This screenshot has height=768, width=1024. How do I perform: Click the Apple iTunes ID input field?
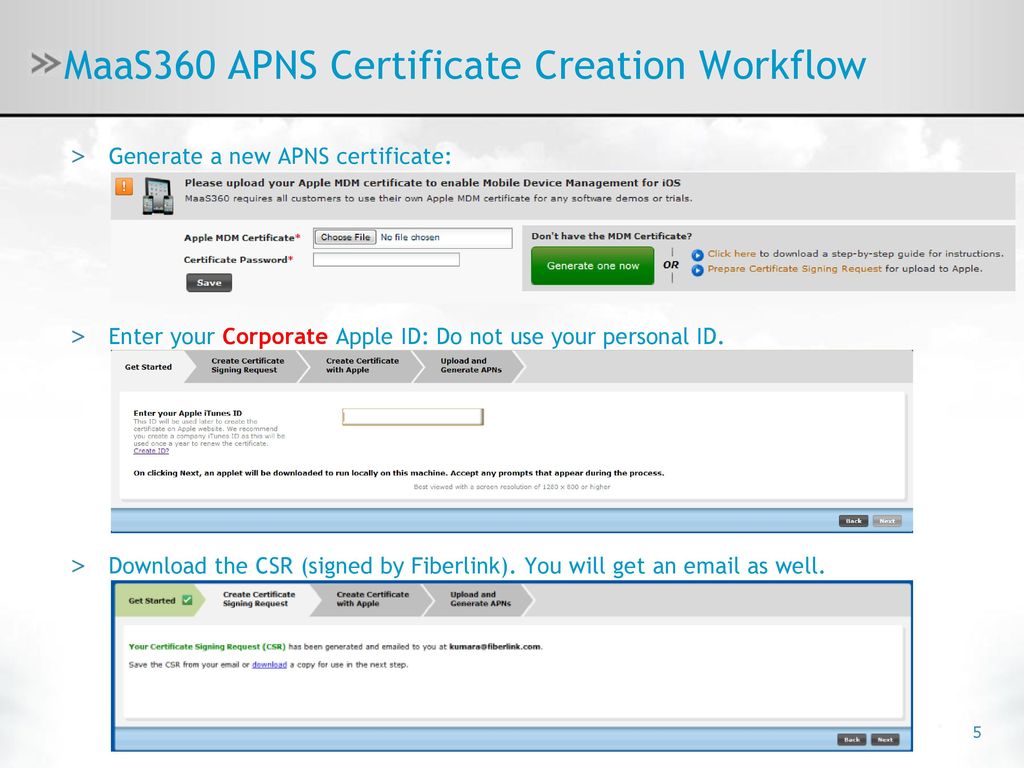(413, 417)
